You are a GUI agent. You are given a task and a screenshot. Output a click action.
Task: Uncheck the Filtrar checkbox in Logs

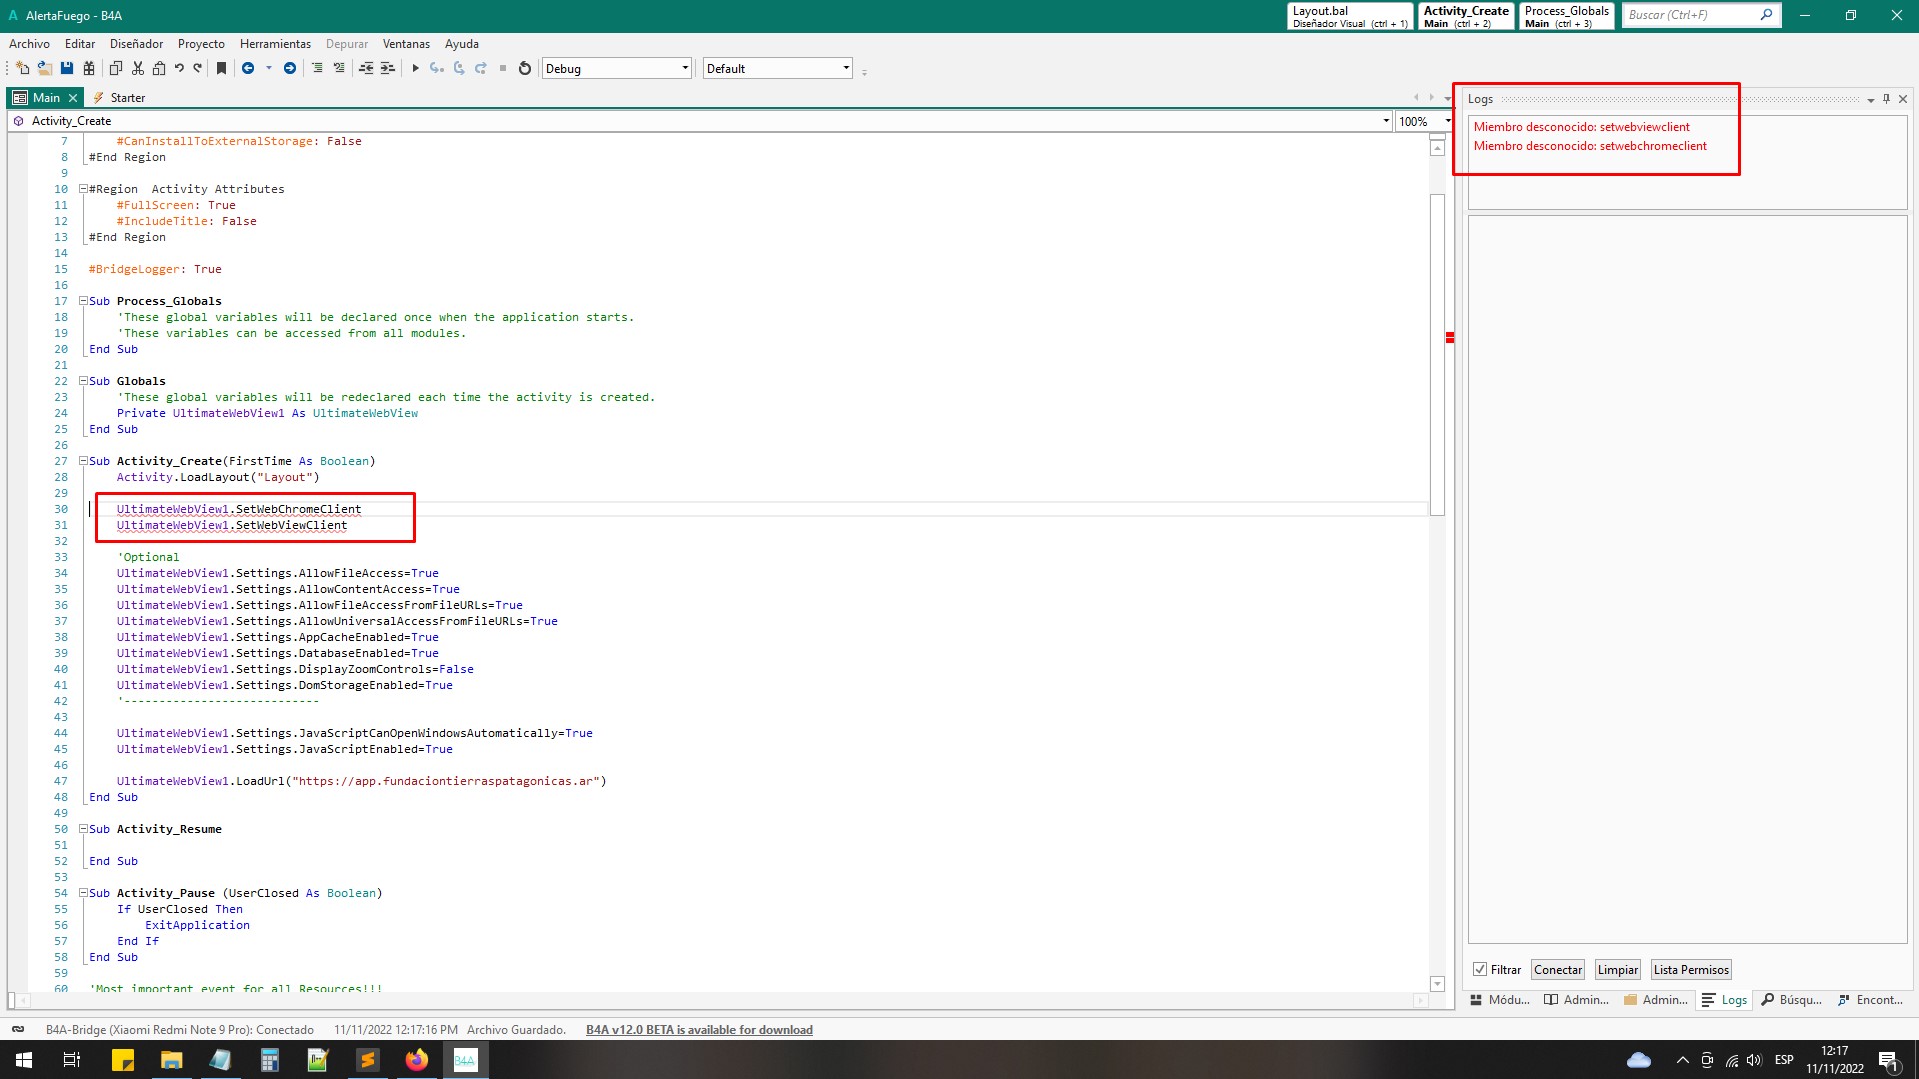(x=1480, y=969)
